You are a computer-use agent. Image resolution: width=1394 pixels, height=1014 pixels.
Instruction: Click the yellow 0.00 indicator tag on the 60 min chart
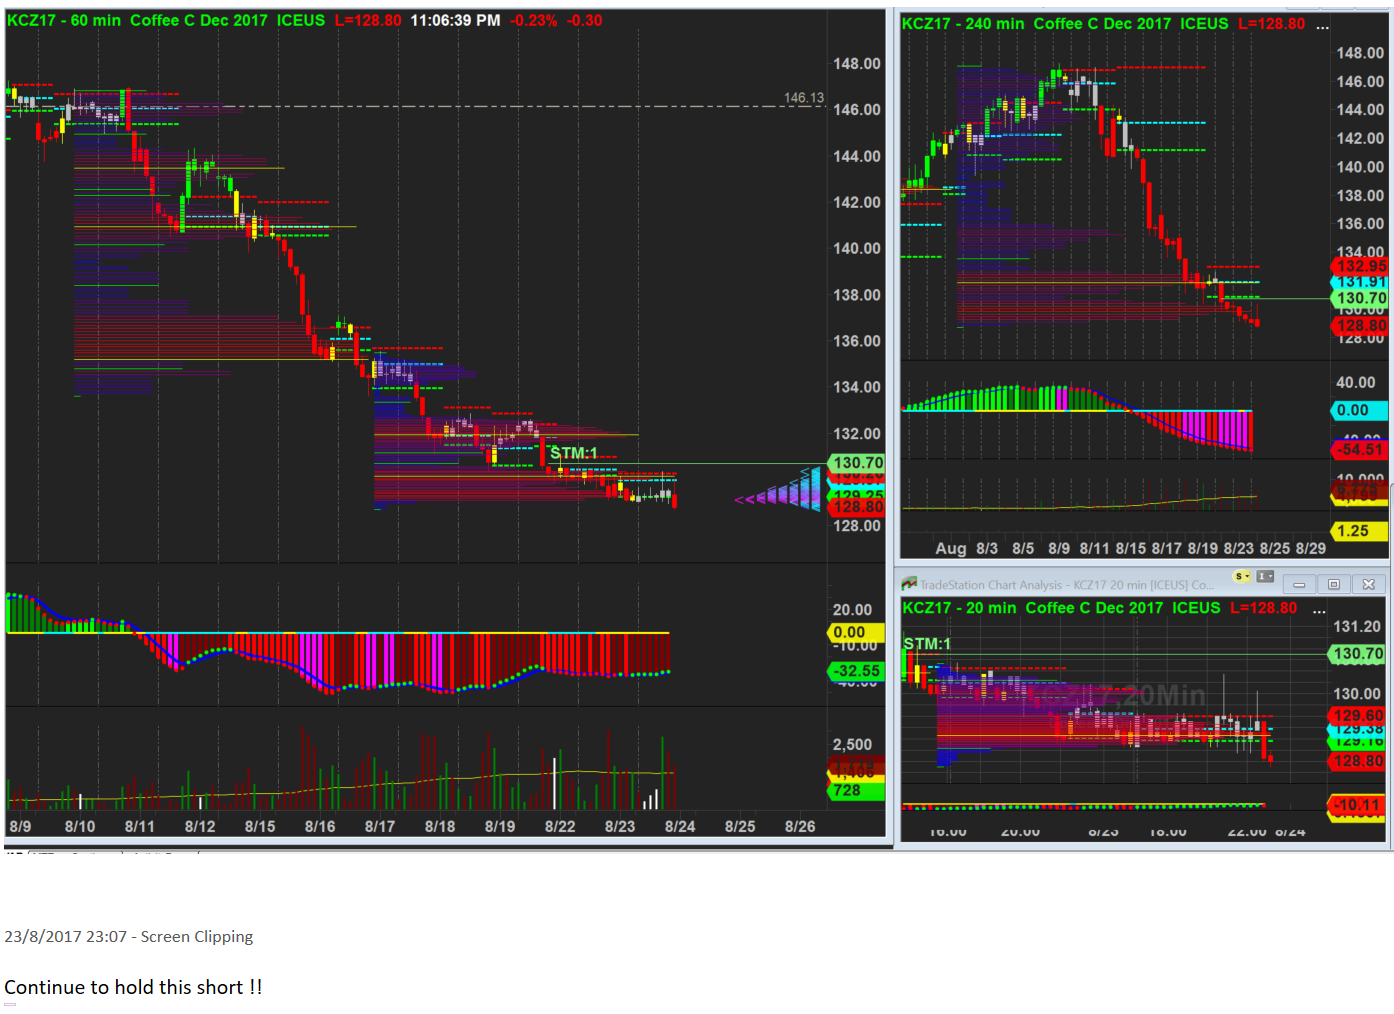[856, 632]
